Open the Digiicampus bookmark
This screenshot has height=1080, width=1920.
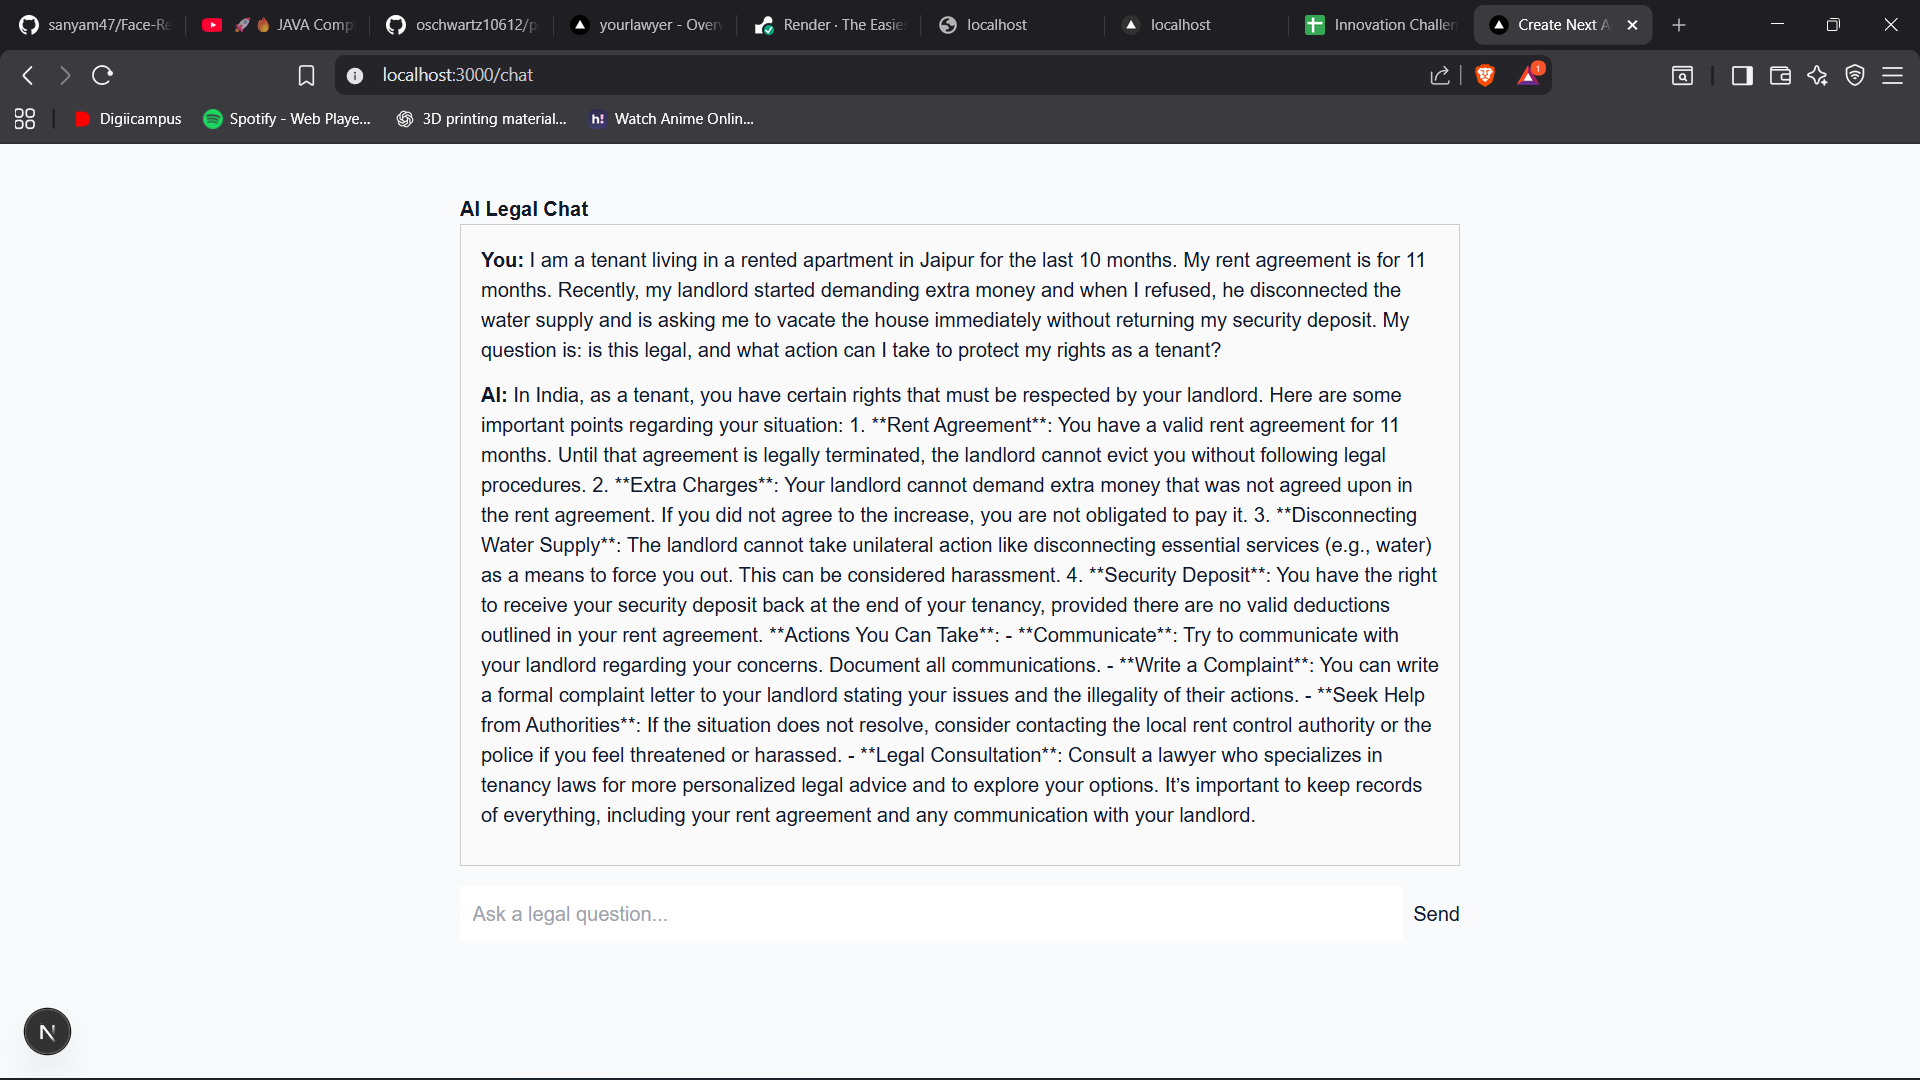128,119
